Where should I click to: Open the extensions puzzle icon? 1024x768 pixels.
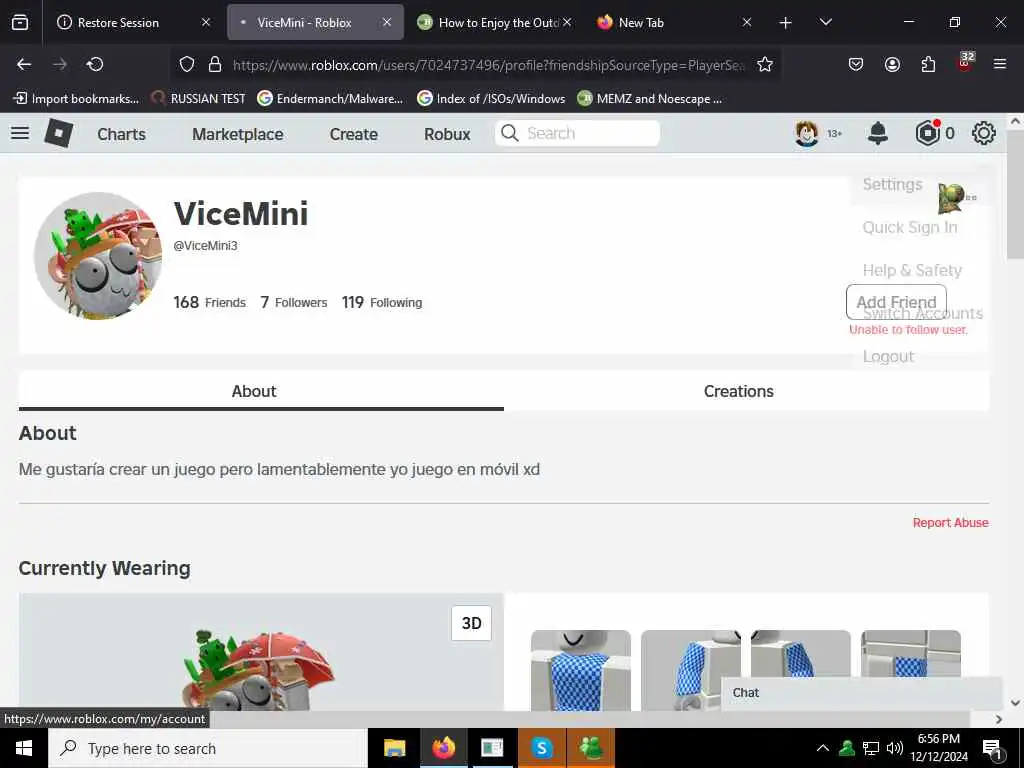click(928, 64)
